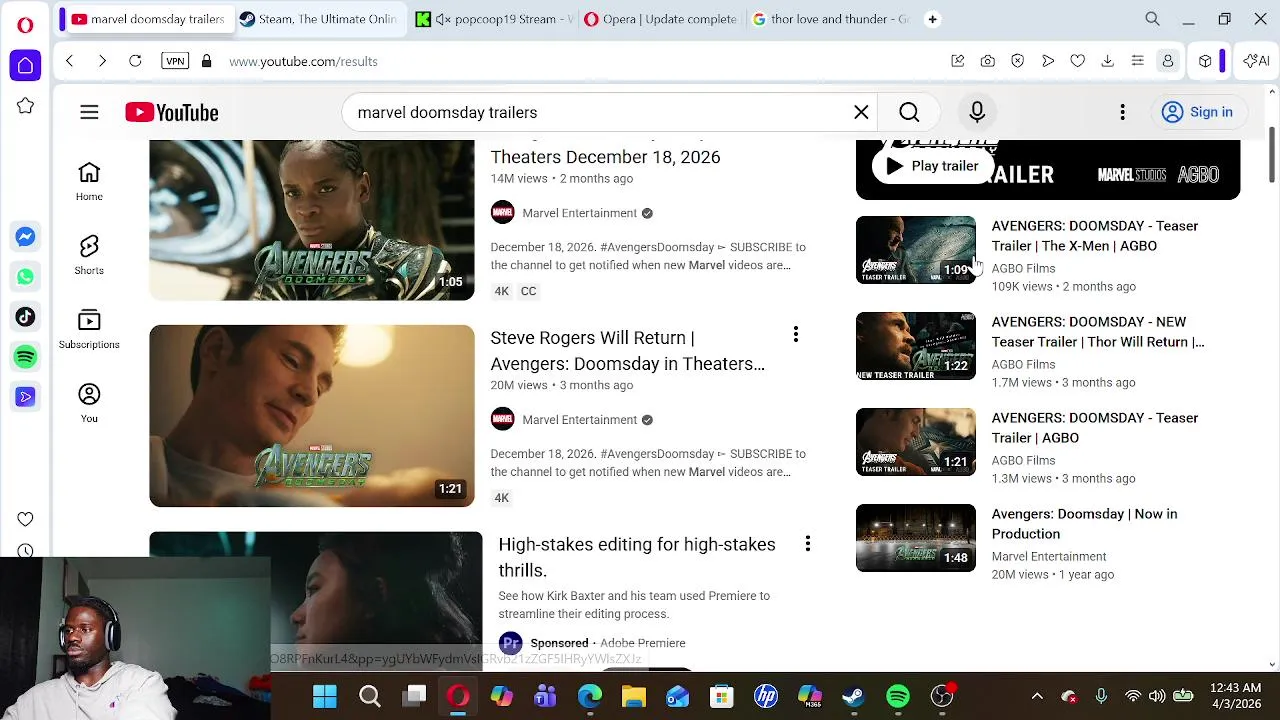Open Spotify from the taskbar
The image size is (1280, 720).
pos(898,696)
